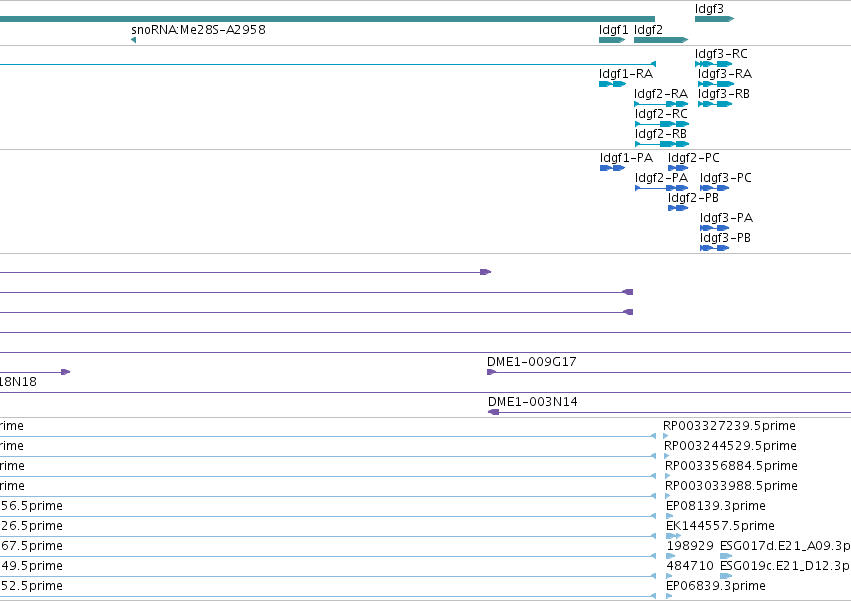Click the Idgf1-PA protein label
The height and width of the screenshot is (601, 851).
click(626, 159)
